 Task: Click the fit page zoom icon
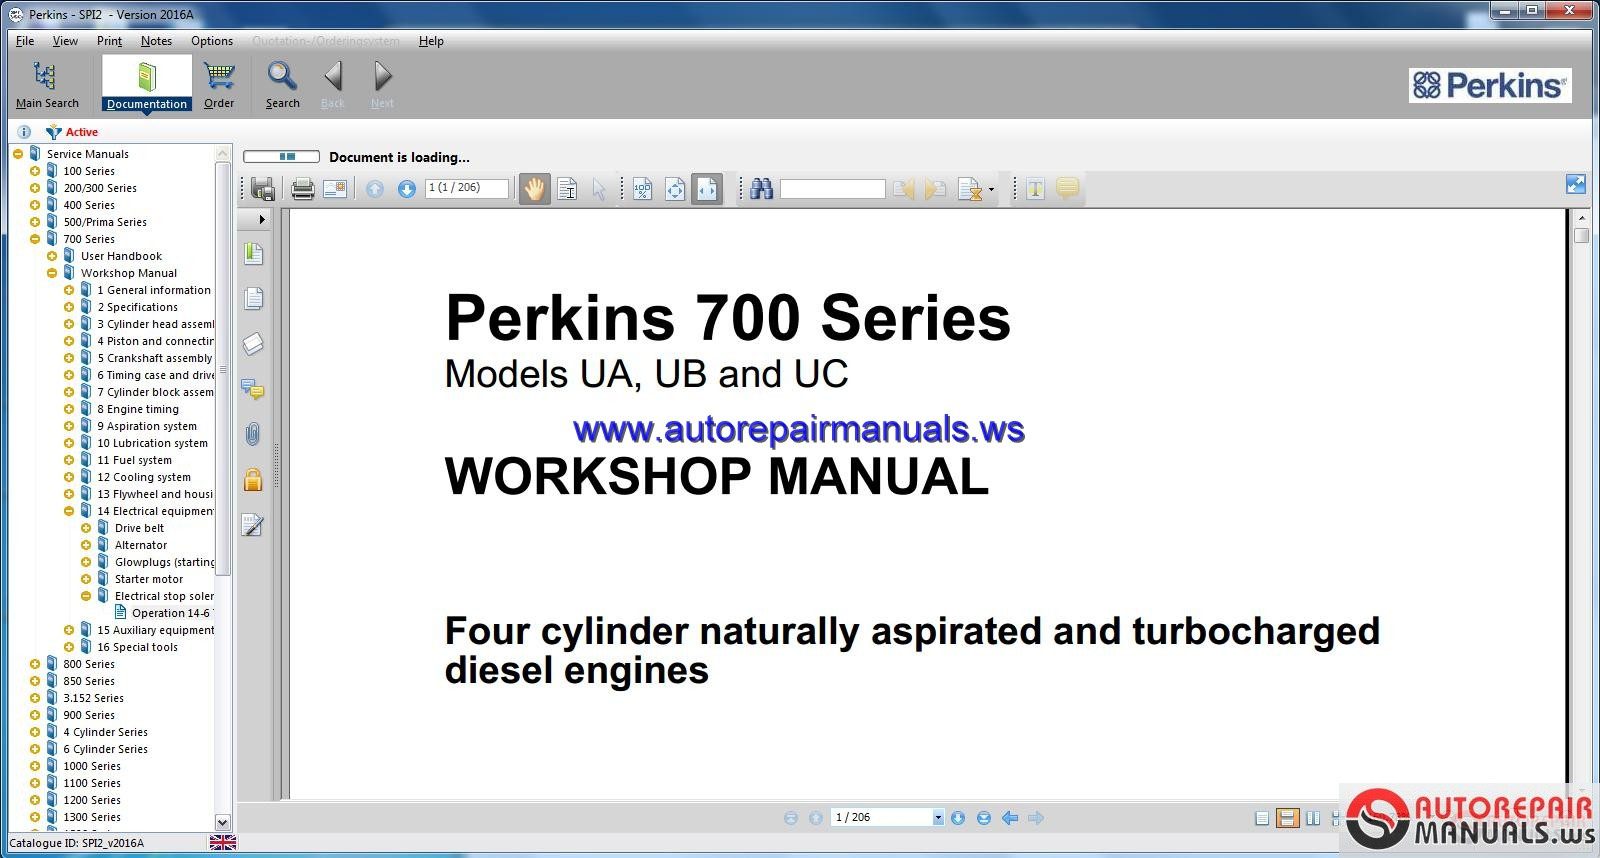[x=675, y=189]
